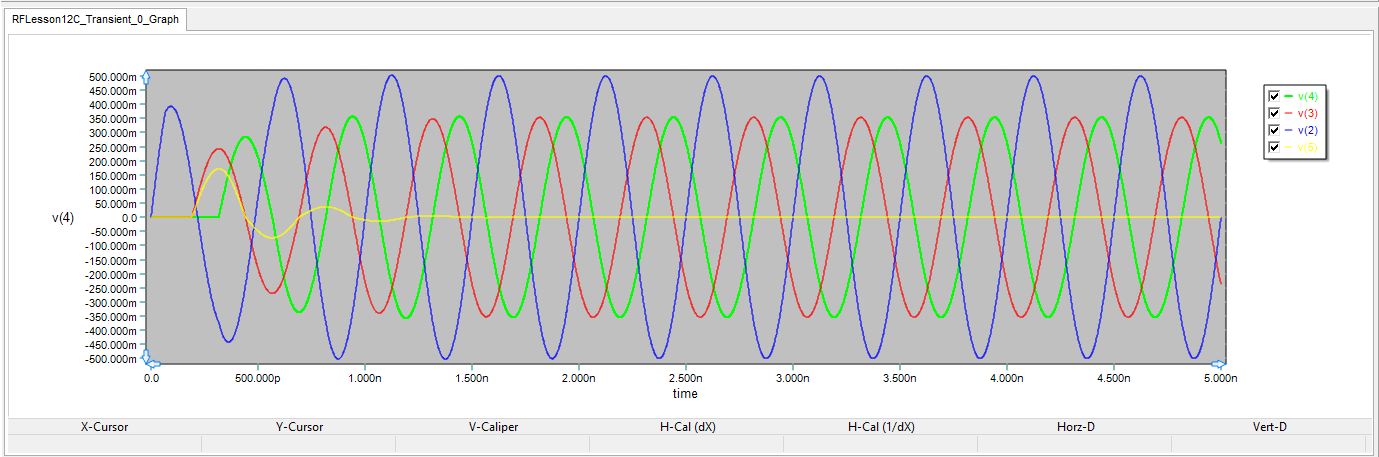Click the -100.000m Y-axis tick label

point(112,246)
